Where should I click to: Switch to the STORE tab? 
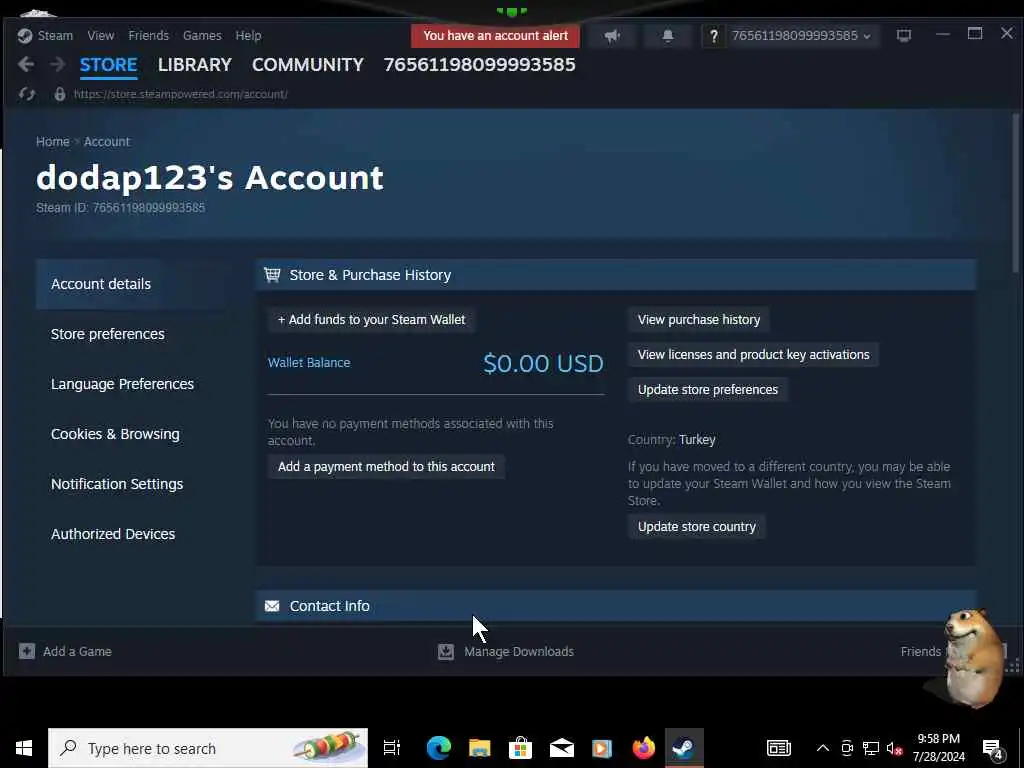click(108, 65)
